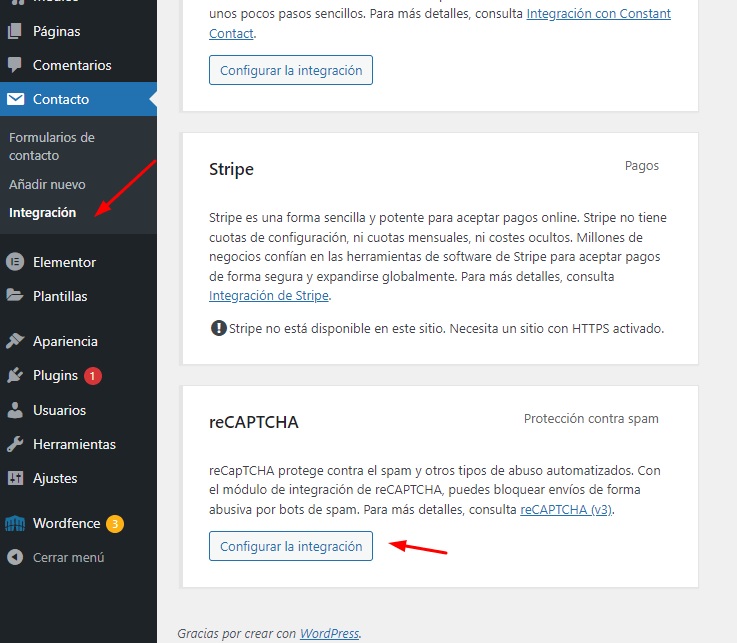This screenshot has height=643, width=737.
Task: Click the Herramientas wrench icon
Action: click(x=15, y=444)
